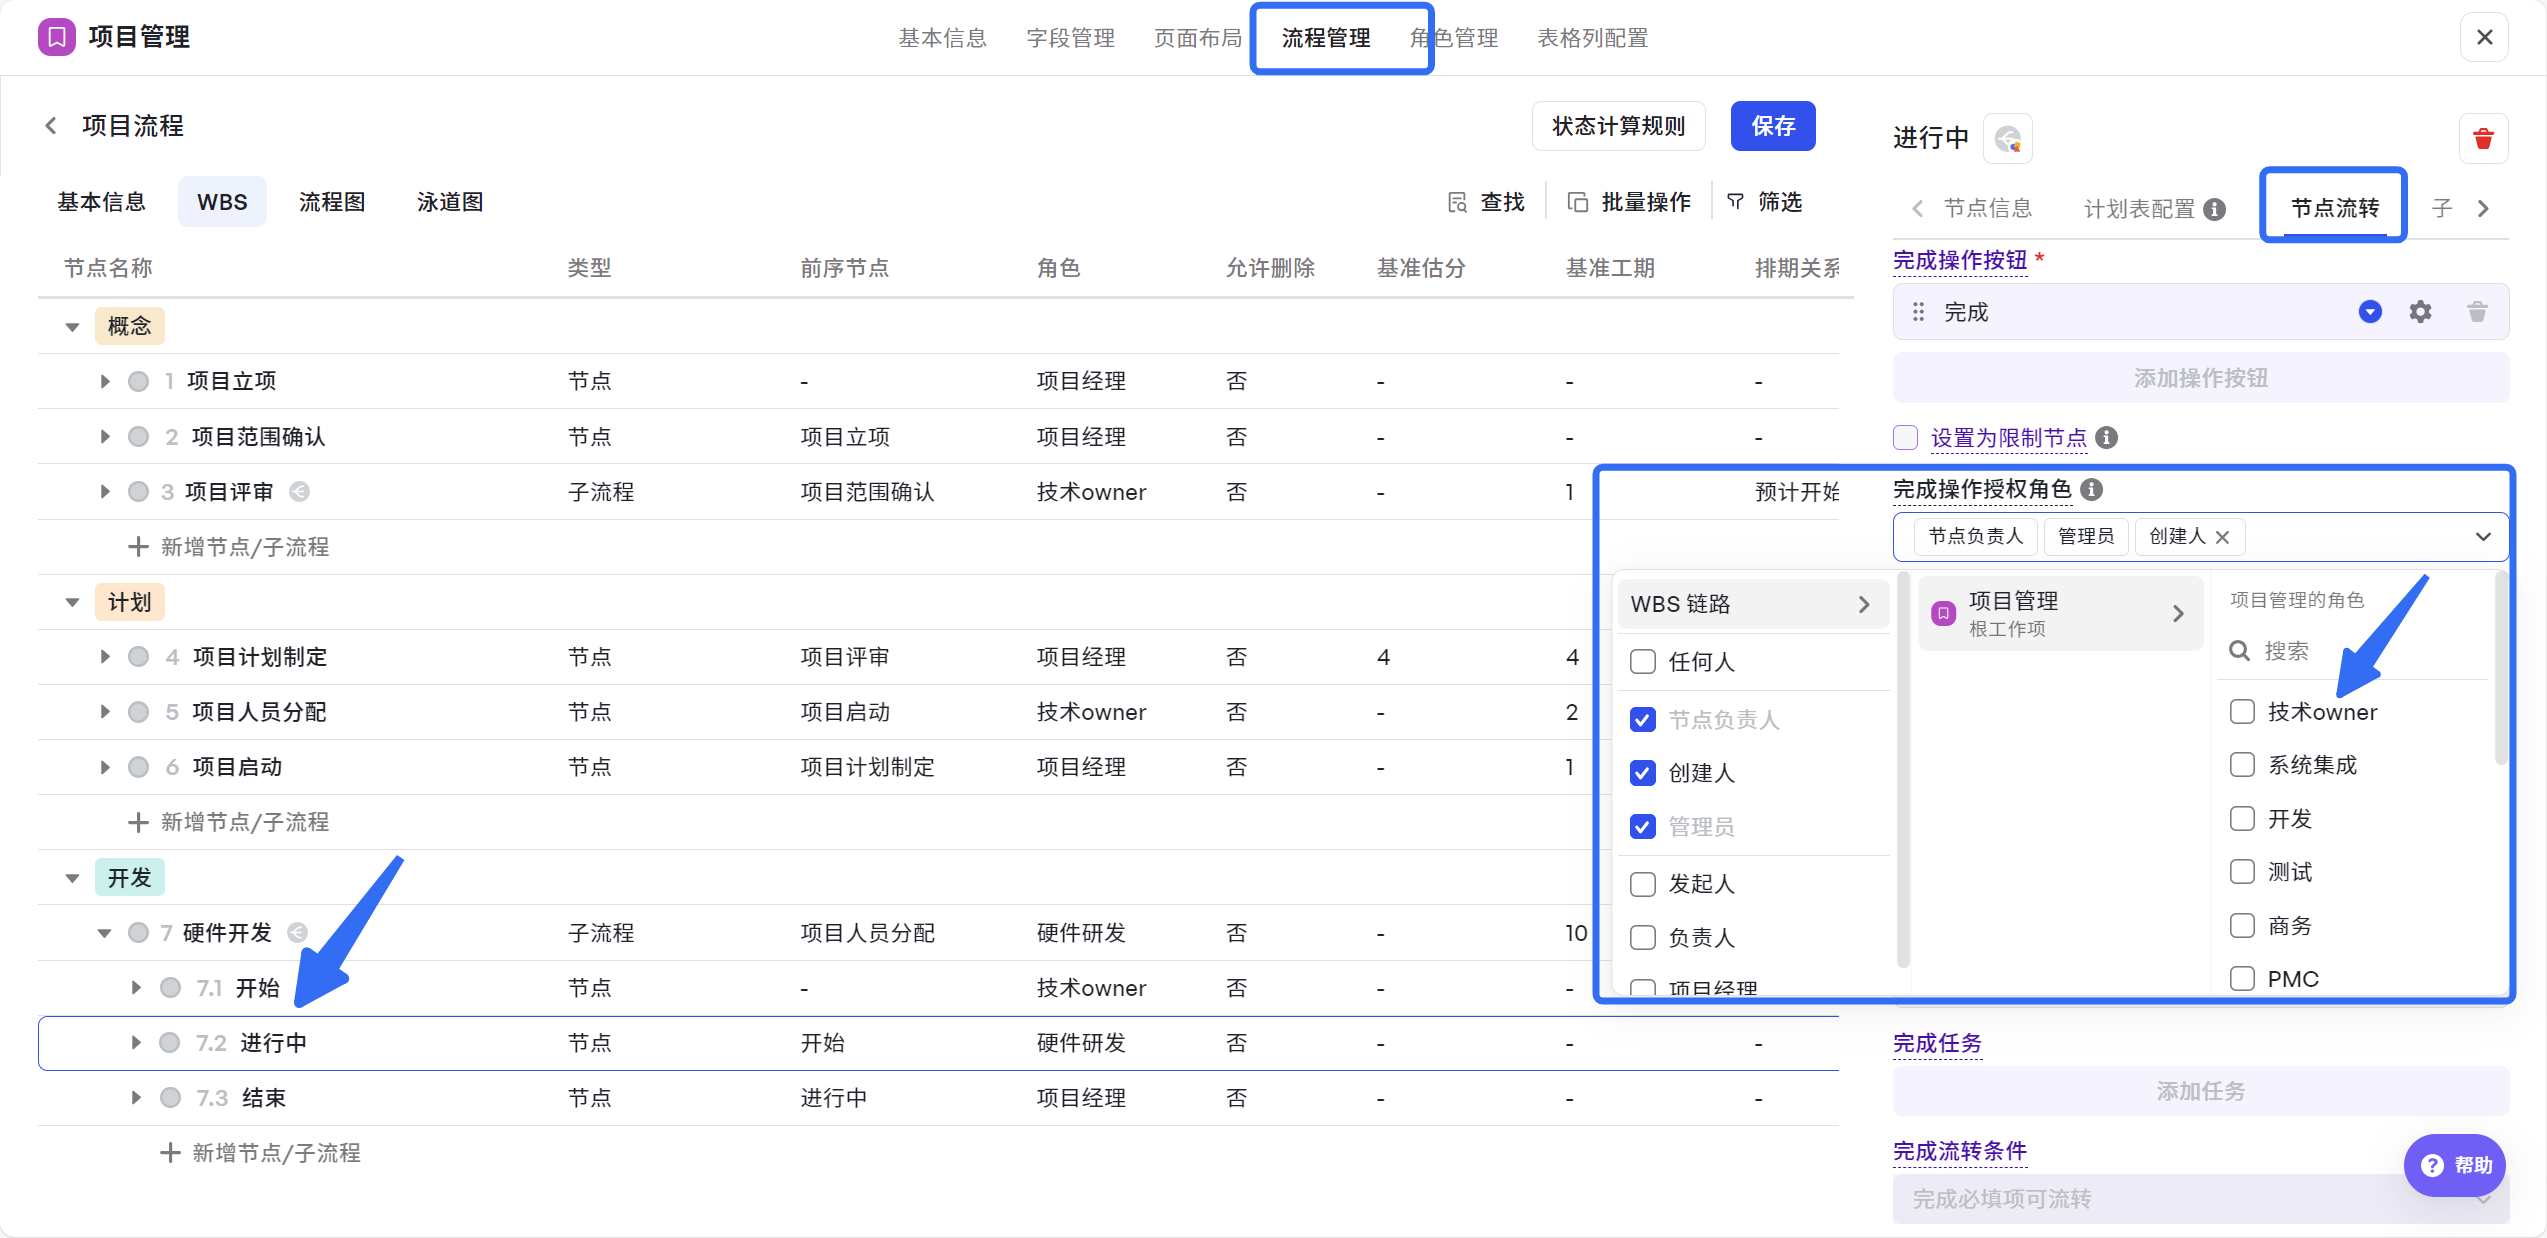Click status circle of 项目立项 row
This screenshot has width=2547, height=1238.
(x=139, y=381)
